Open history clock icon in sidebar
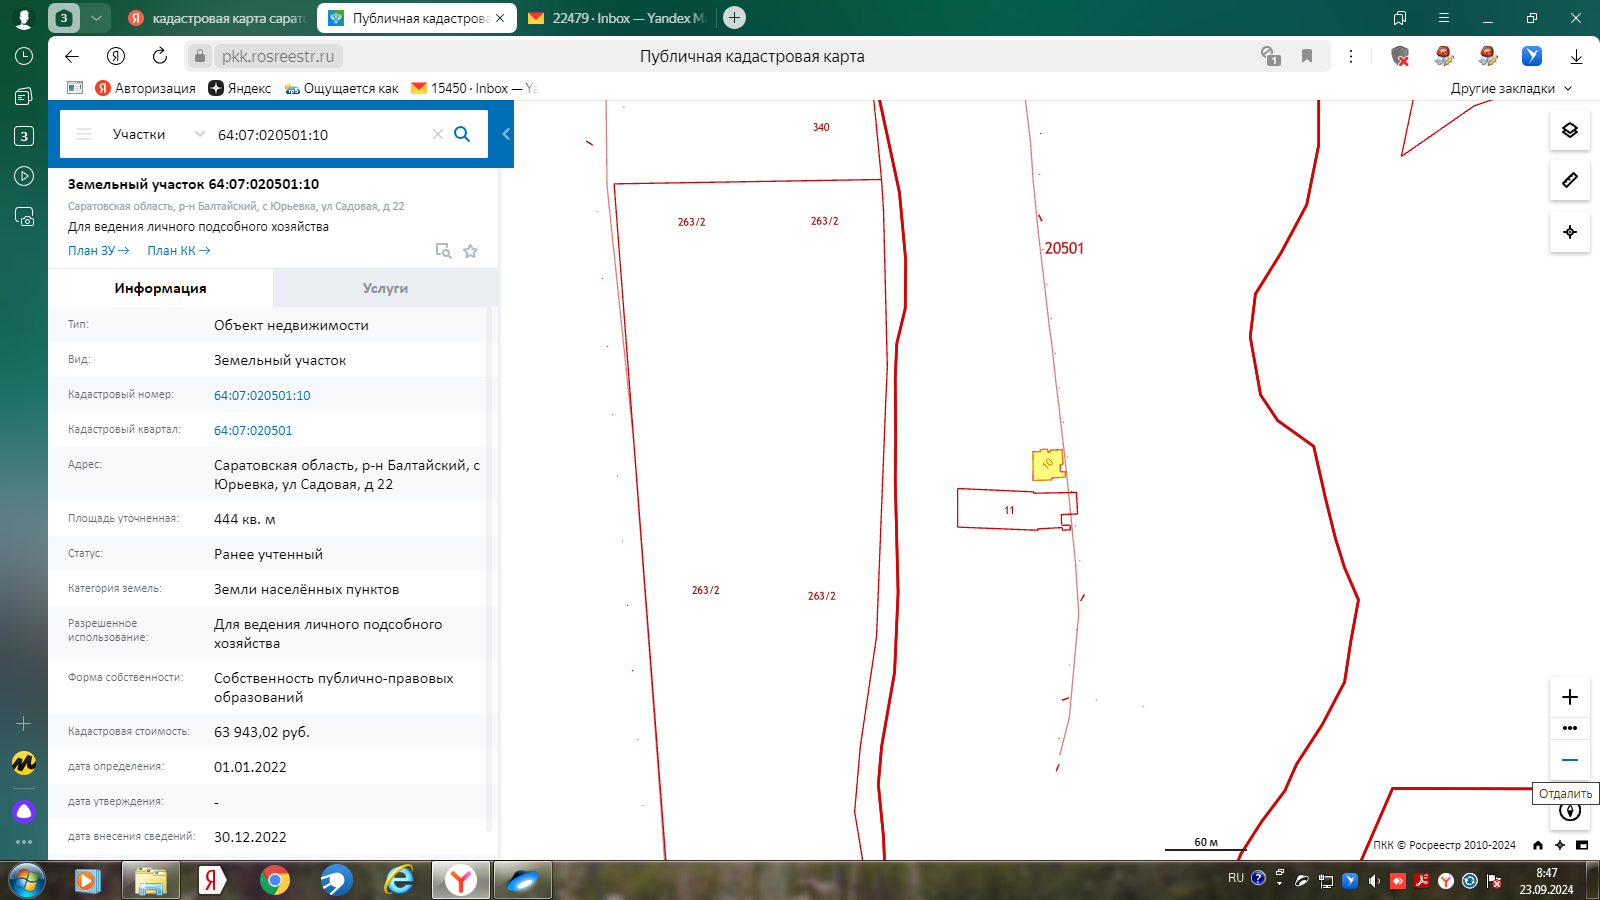 click(x=24, y=56)
